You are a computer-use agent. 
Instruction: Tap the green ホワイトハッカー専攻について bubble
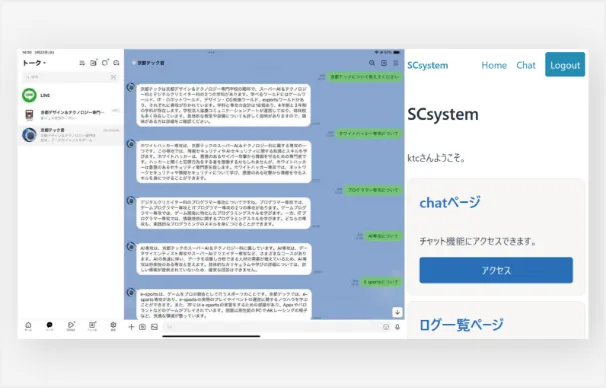[368, 133]
